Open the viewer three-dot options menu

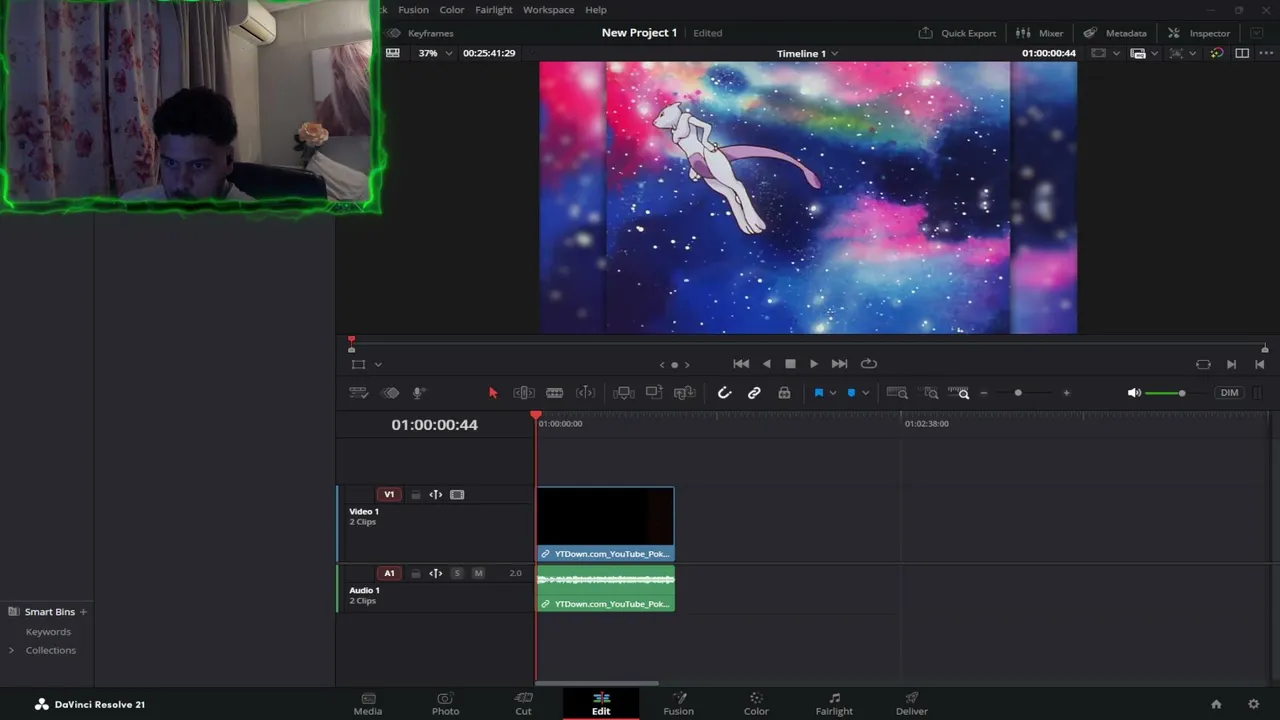(x=1264, y=53)
